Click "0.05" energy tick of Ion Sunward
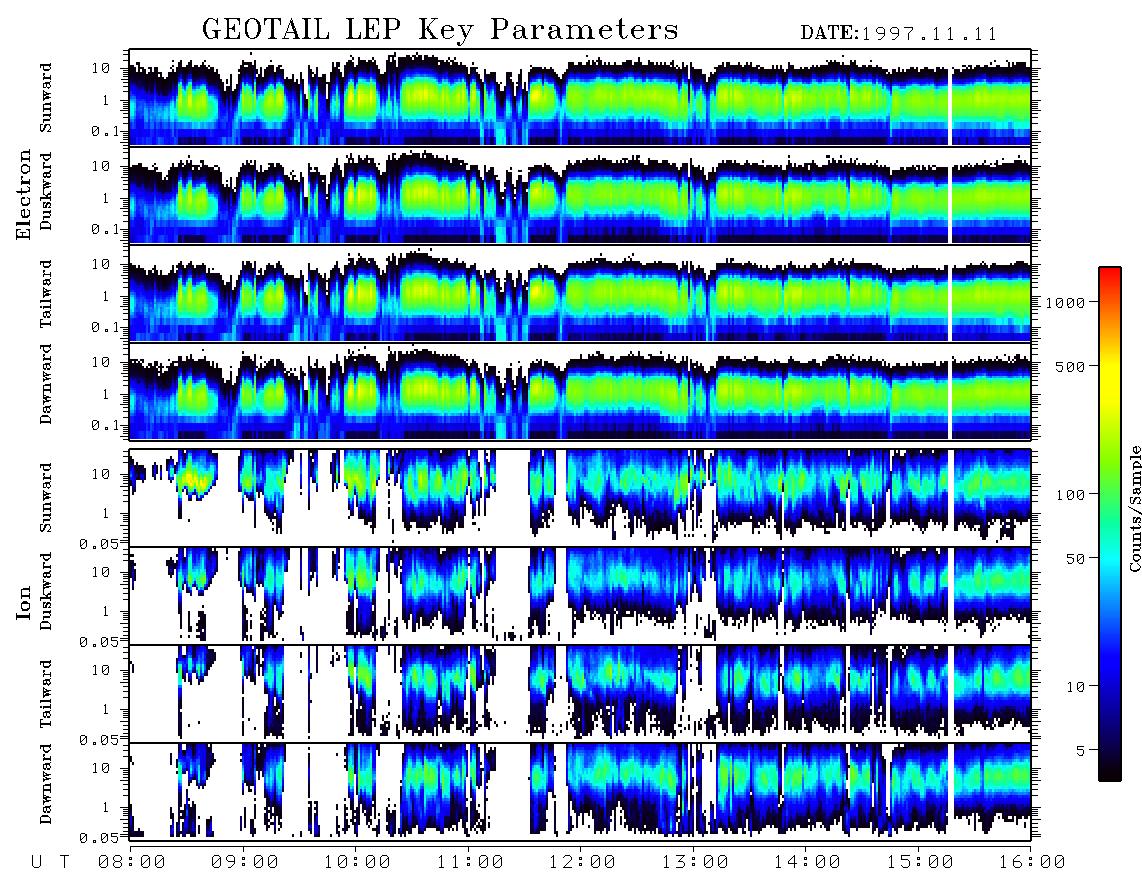This screenshot has height=880, width=1142. 99,543
